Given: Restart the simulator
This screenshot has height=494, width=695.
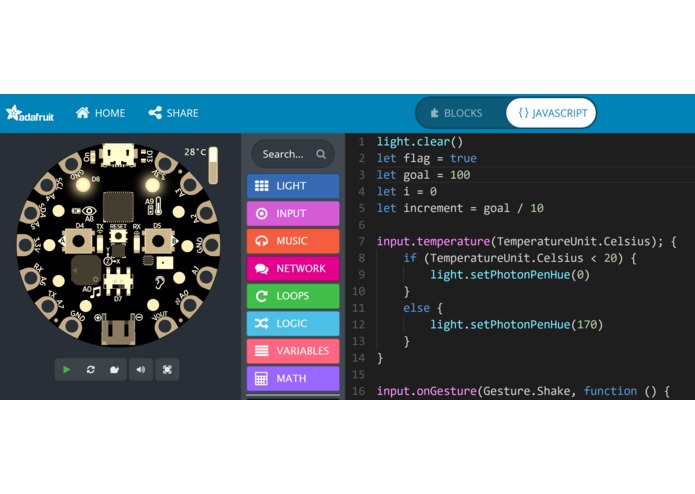Looking at the screenshot, I should click(x=90, y=370).
